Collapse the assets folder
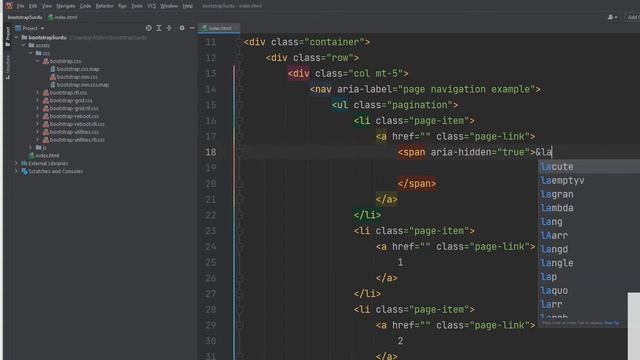Viewport: 640px width, 360px height. [x=24, y=45]
